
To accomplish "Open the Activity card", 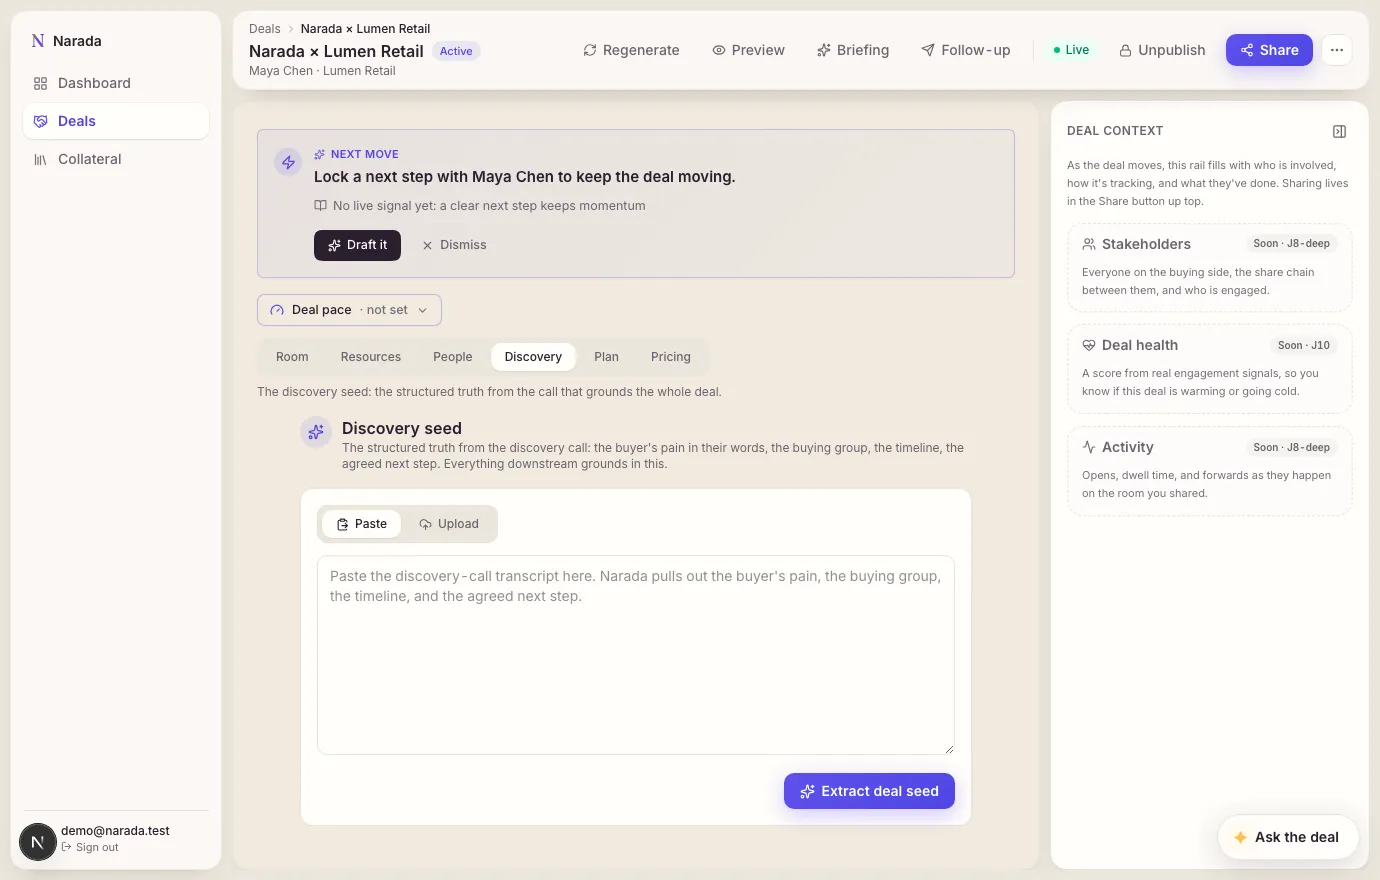I will point(1210,471).
